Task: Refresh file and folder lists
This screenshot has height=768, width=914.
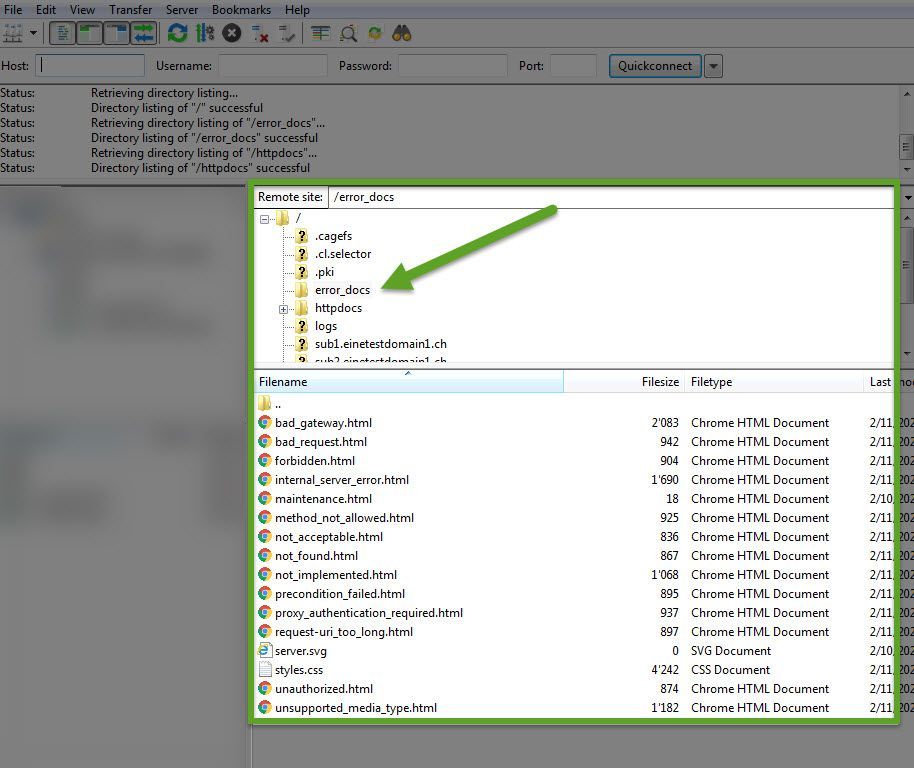Action: coord(177,33)
